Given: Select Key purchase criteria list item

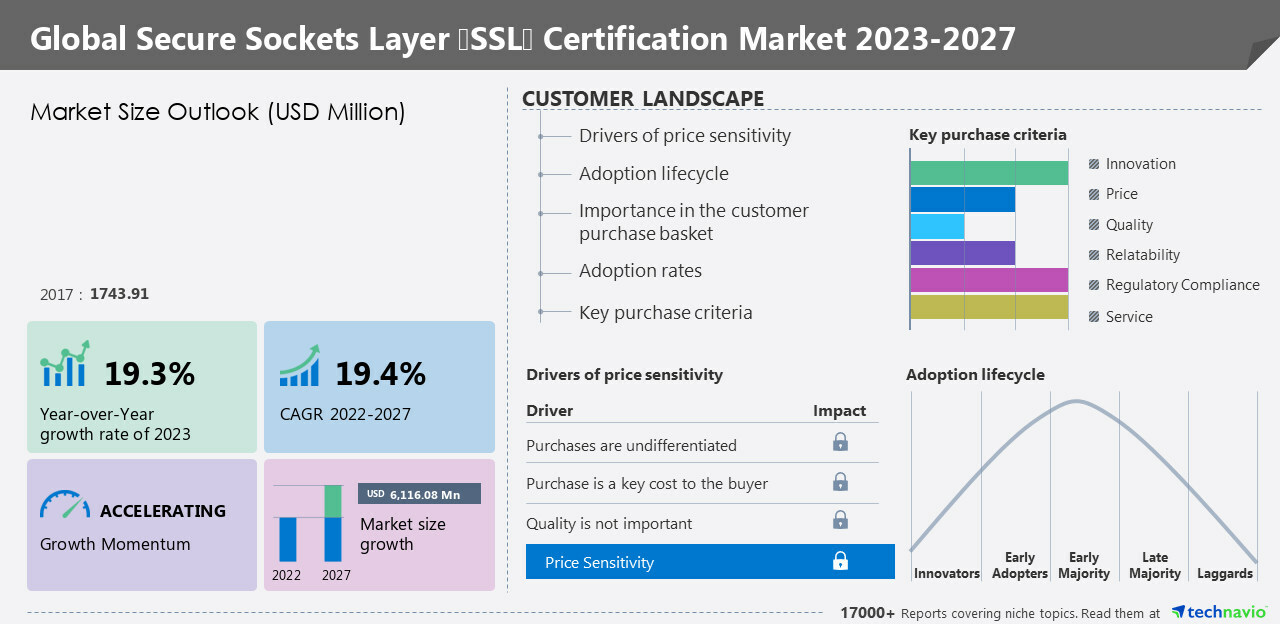Looking at the screenshot, I should click(x=665, y=313).
